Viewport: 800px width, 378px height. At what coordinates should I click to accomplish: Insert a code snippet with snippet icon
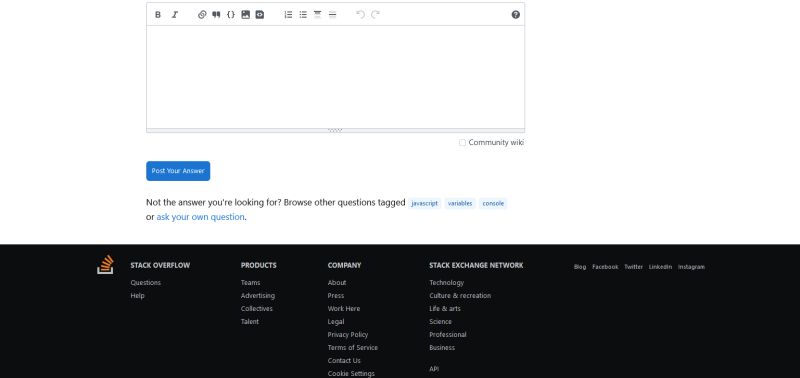click(260, 15)
